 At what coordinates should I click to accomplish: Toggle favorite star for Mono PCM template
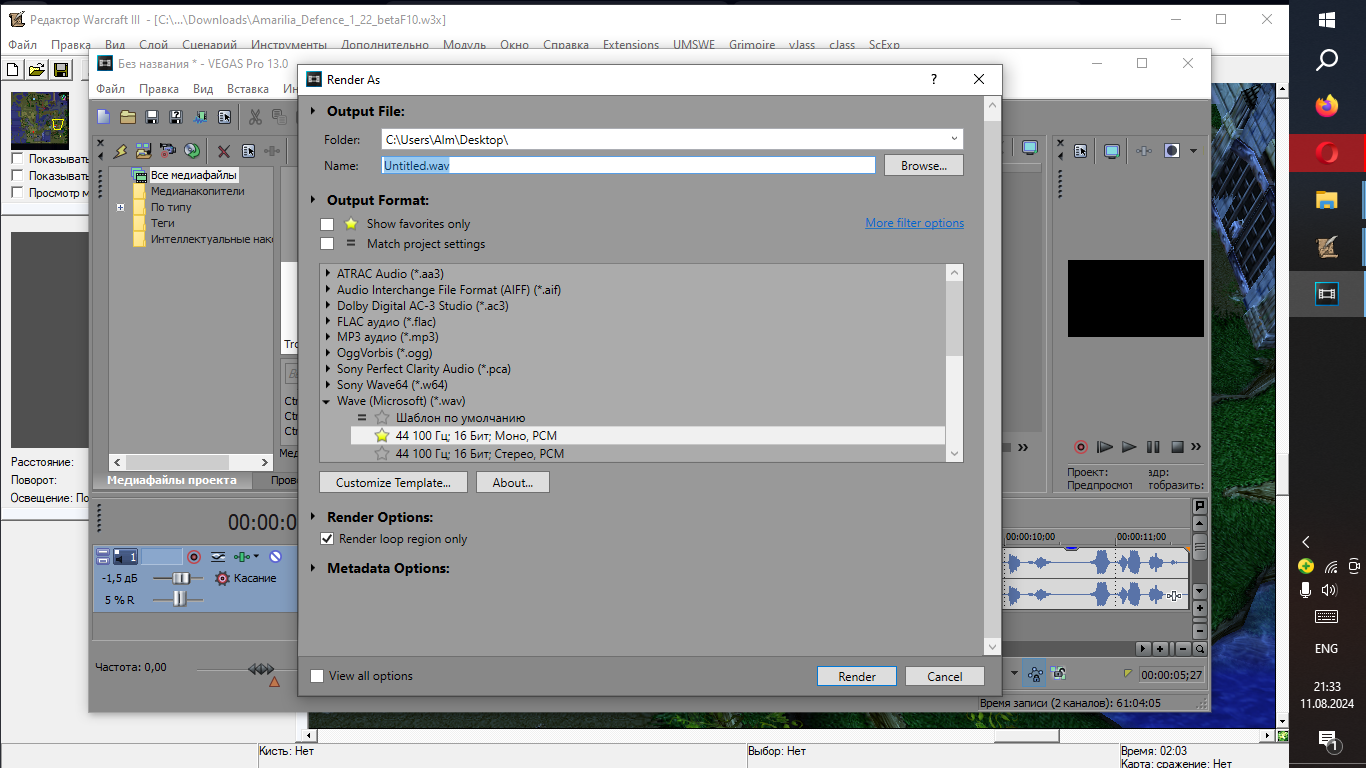[x=381, y=436]
